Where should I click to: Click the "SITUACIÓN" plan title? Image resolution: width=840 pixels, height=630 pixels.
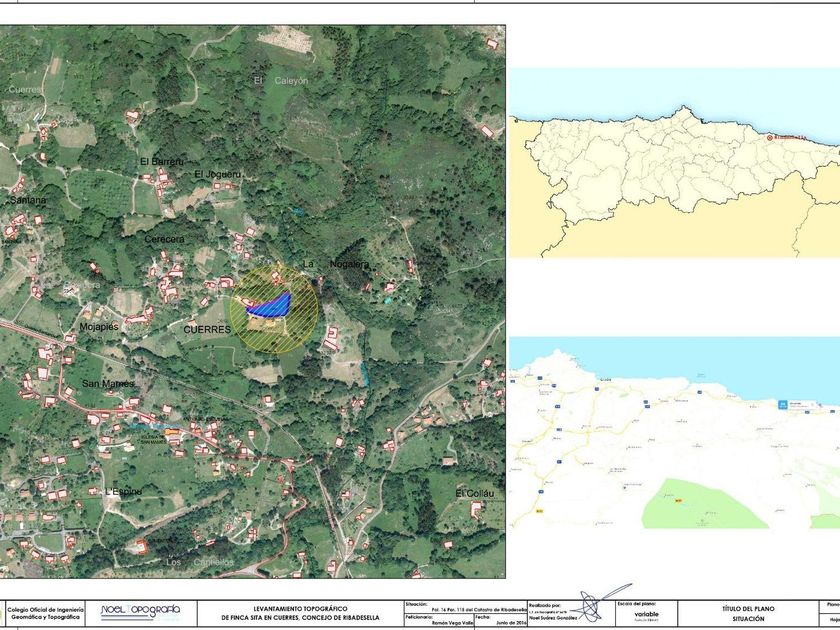coord(748,618)
